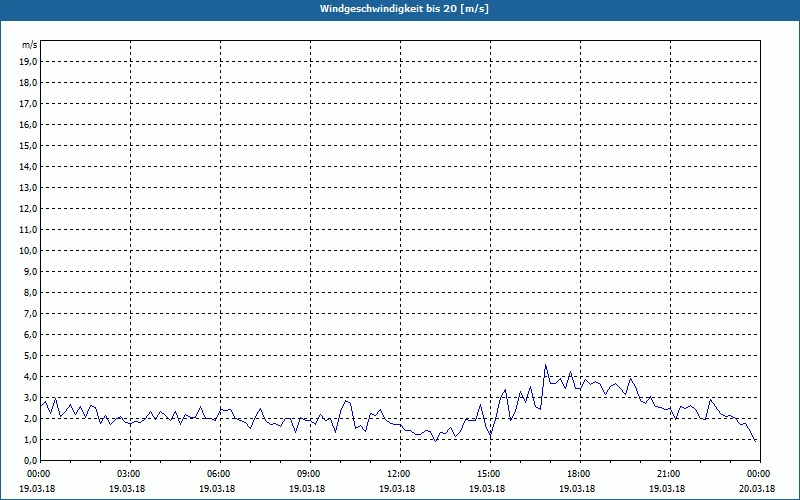The height and width of the screenshot is (500, 800).
Task: Choose the '9,0' y-axis value
Action: pyautogui.click(x=30, y=271)
